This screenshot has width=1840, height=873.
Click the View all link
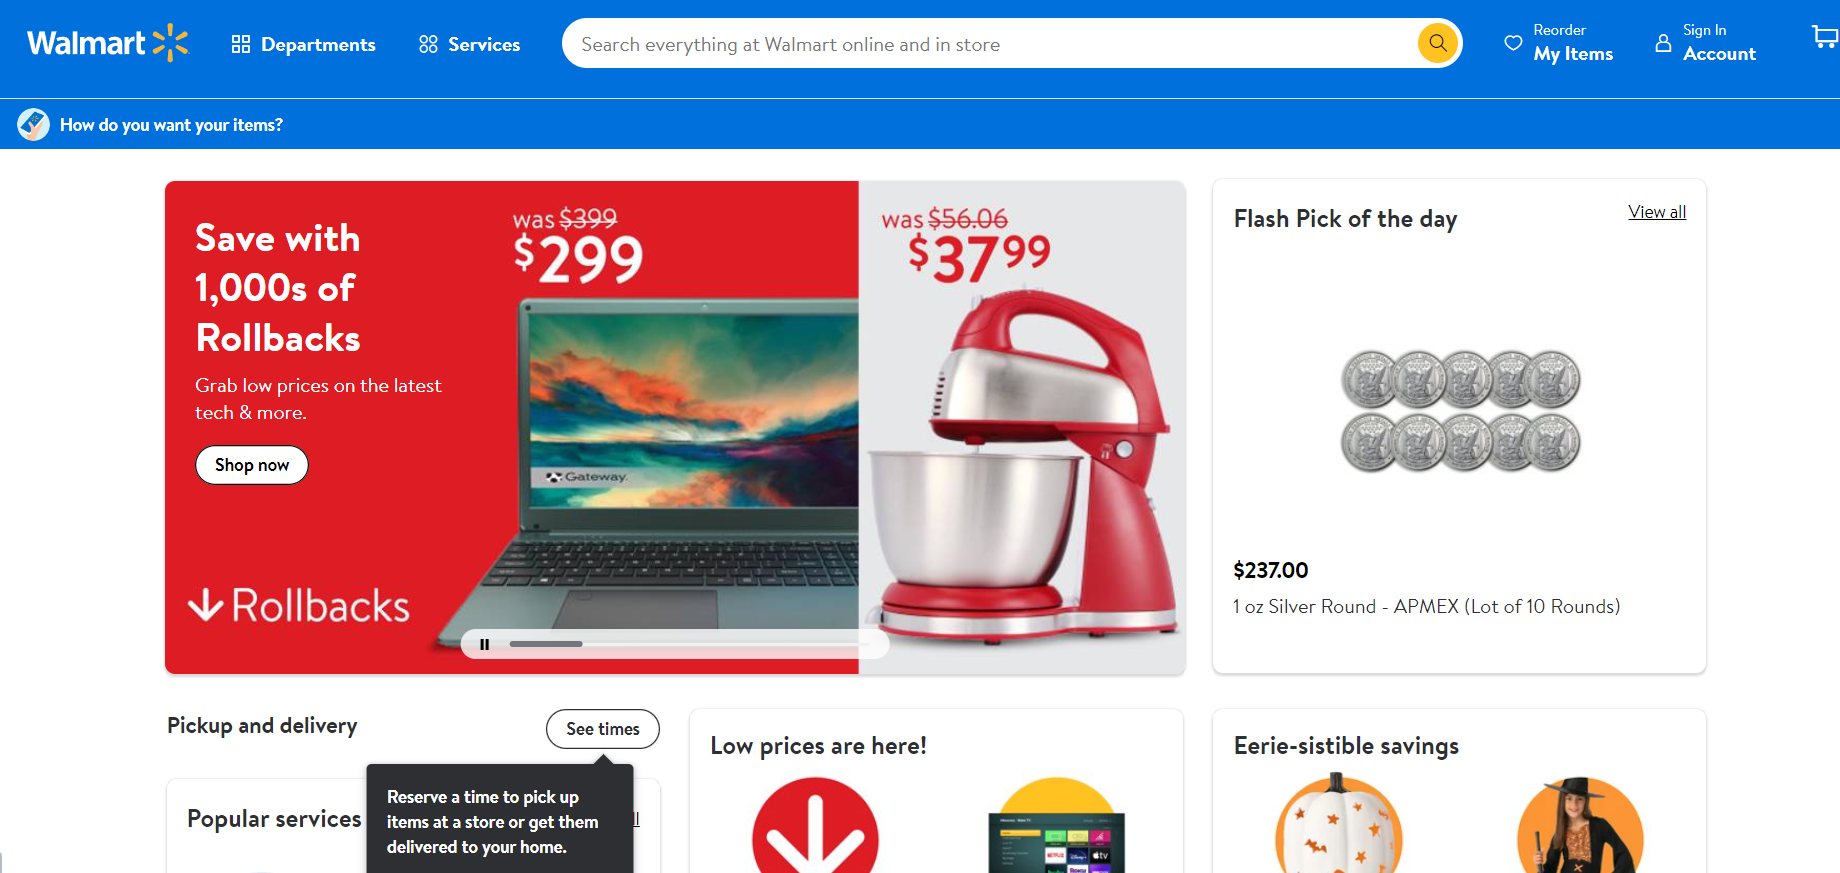1657,212
